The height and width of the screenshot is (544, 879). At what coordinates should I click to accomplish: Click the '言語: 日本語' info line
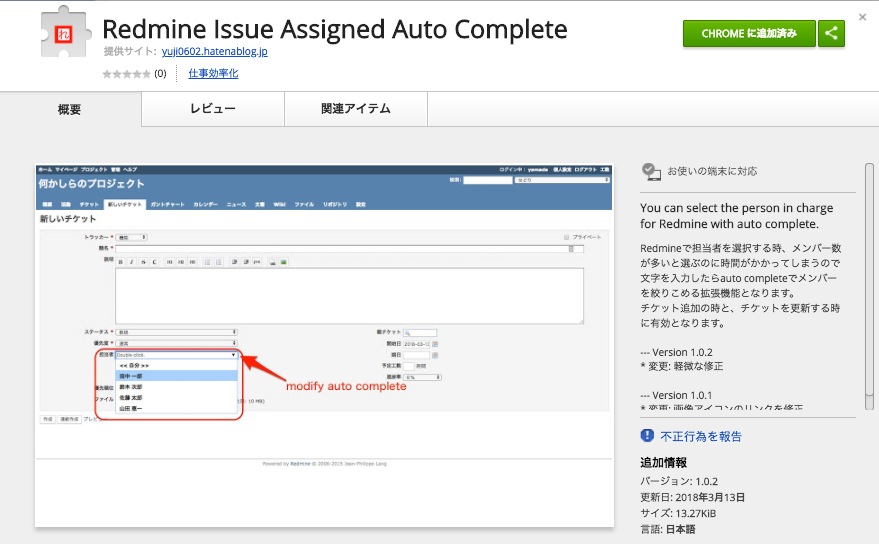[x=668, y=529]
